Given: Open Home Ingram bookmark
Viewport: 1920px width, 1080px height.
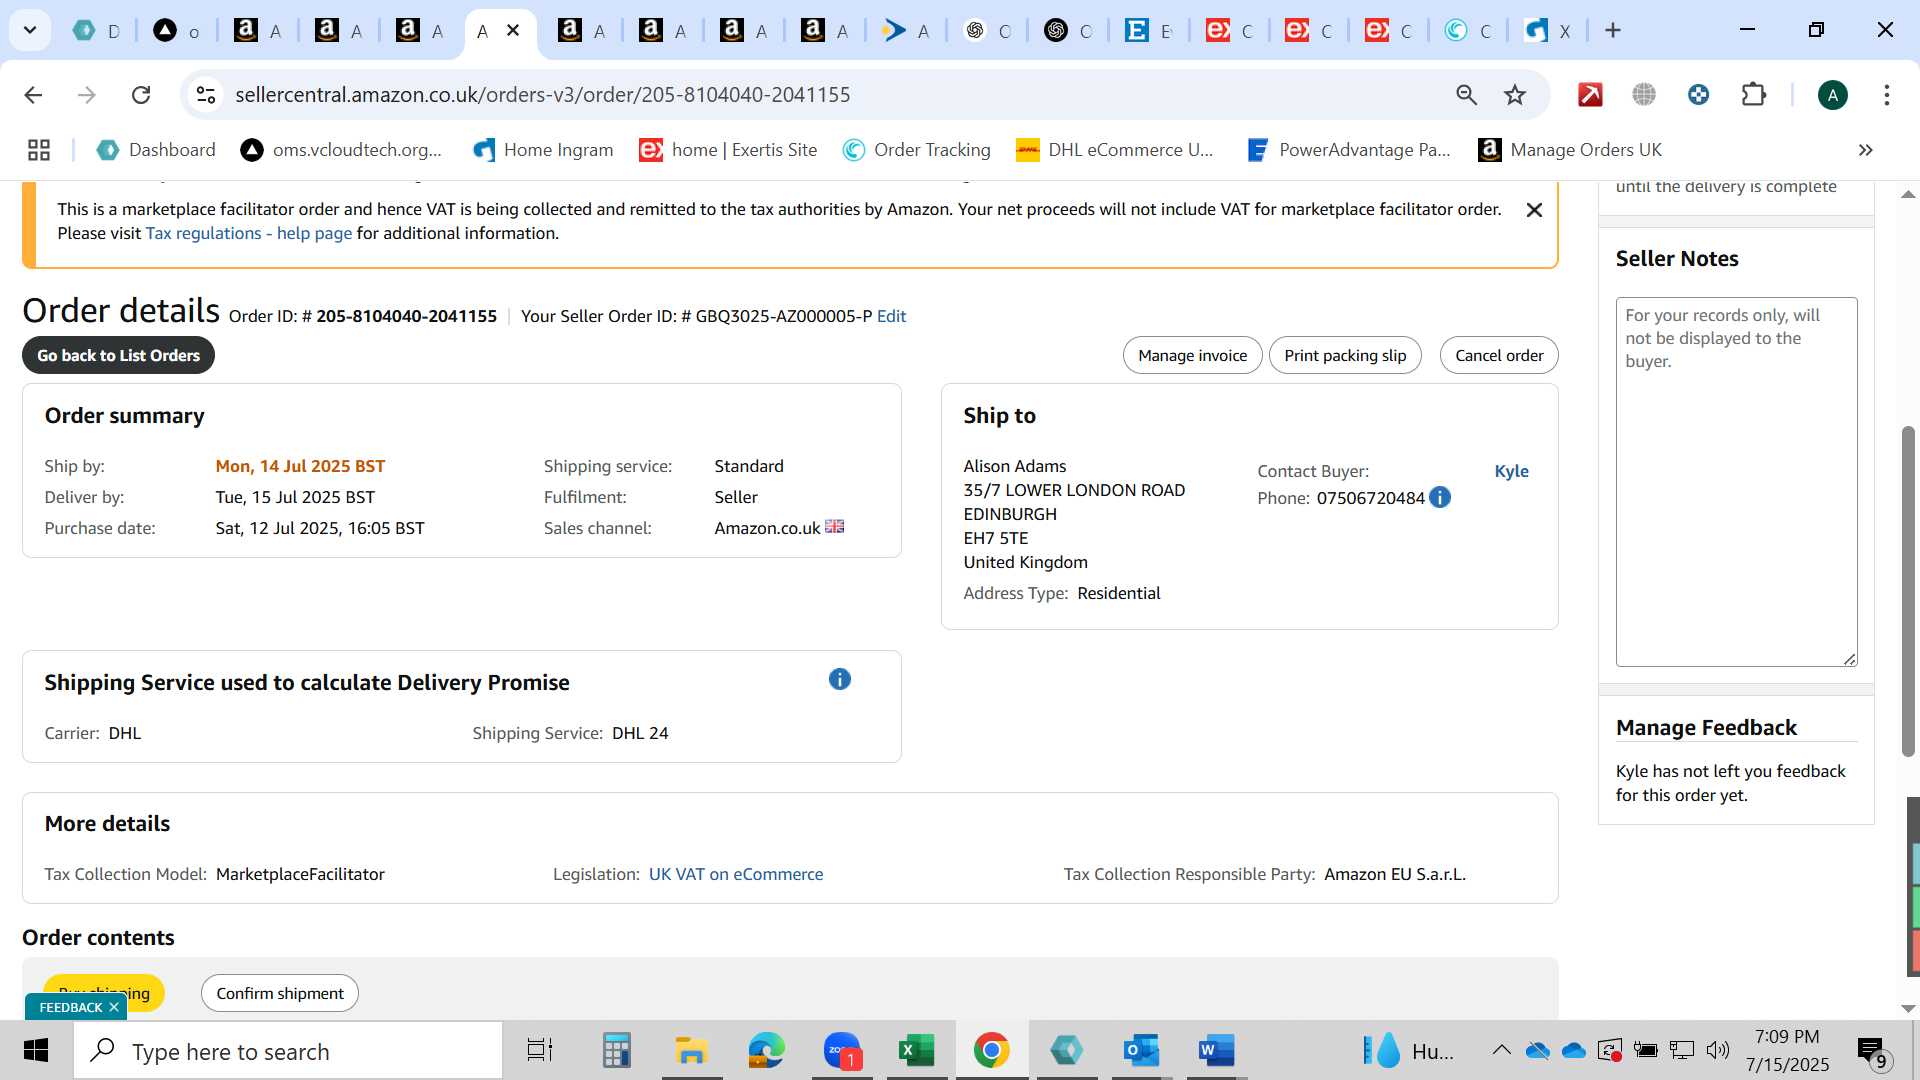Looking at the screenshot, I should pyautogui.click(x=543, y=150).
